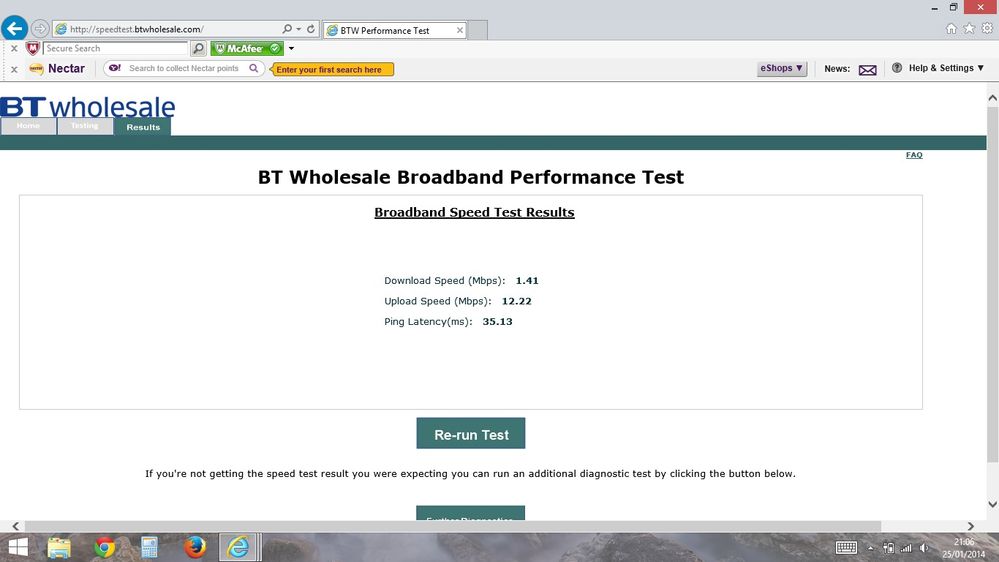Click the News envelope icon
This screenshot has width=999, height=562.
(x=867, y=69)
